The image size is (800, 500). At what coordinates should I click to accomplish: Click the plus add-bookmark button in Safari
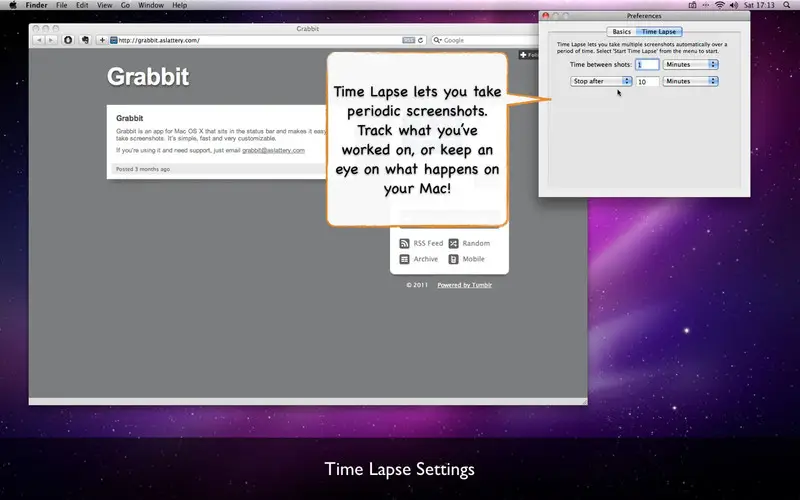[x=102, y=40]
